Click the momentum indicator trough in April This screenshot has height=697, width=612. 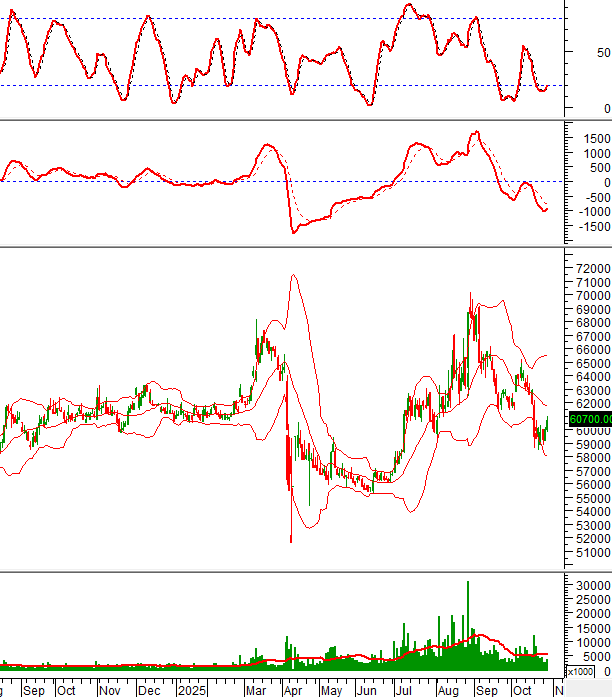[293, 232]
